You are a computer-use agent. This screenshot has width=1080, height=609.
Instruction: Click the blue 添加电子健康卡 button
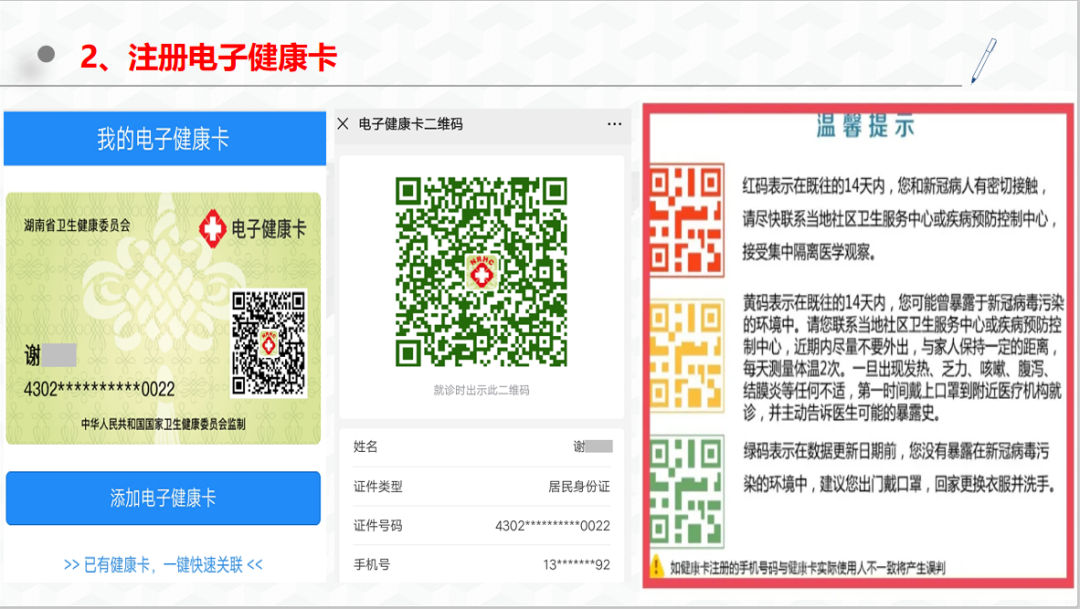click(x=163, y=498)
